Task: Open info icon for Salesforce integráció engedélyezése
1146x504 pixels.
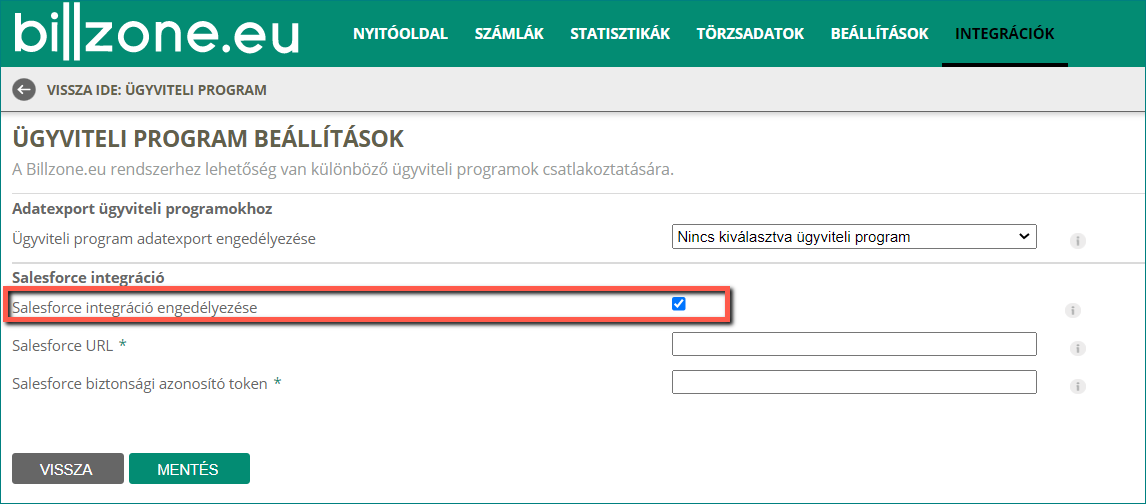Action: tap(1072, 310)
